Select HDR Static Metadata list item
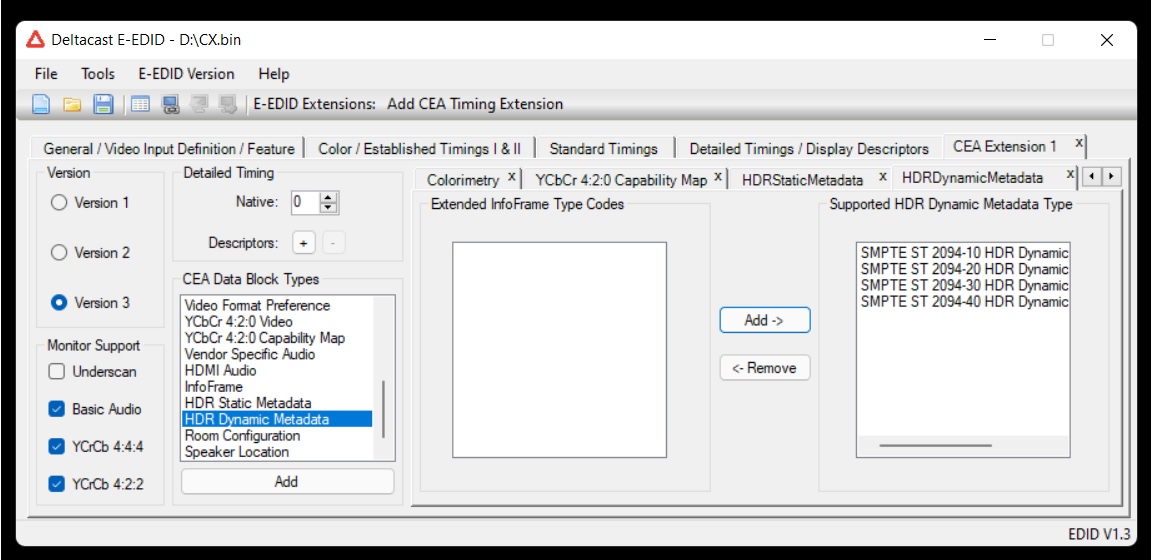This screenshot has width=1151, height=560. (277, 403)
